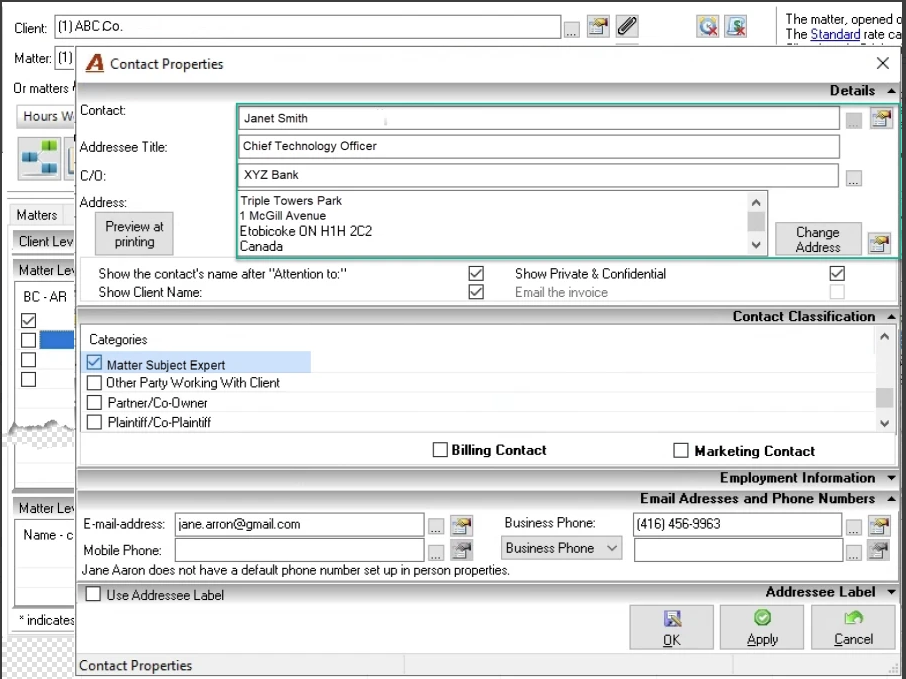Open the Standard rate link

pos(835,35)
